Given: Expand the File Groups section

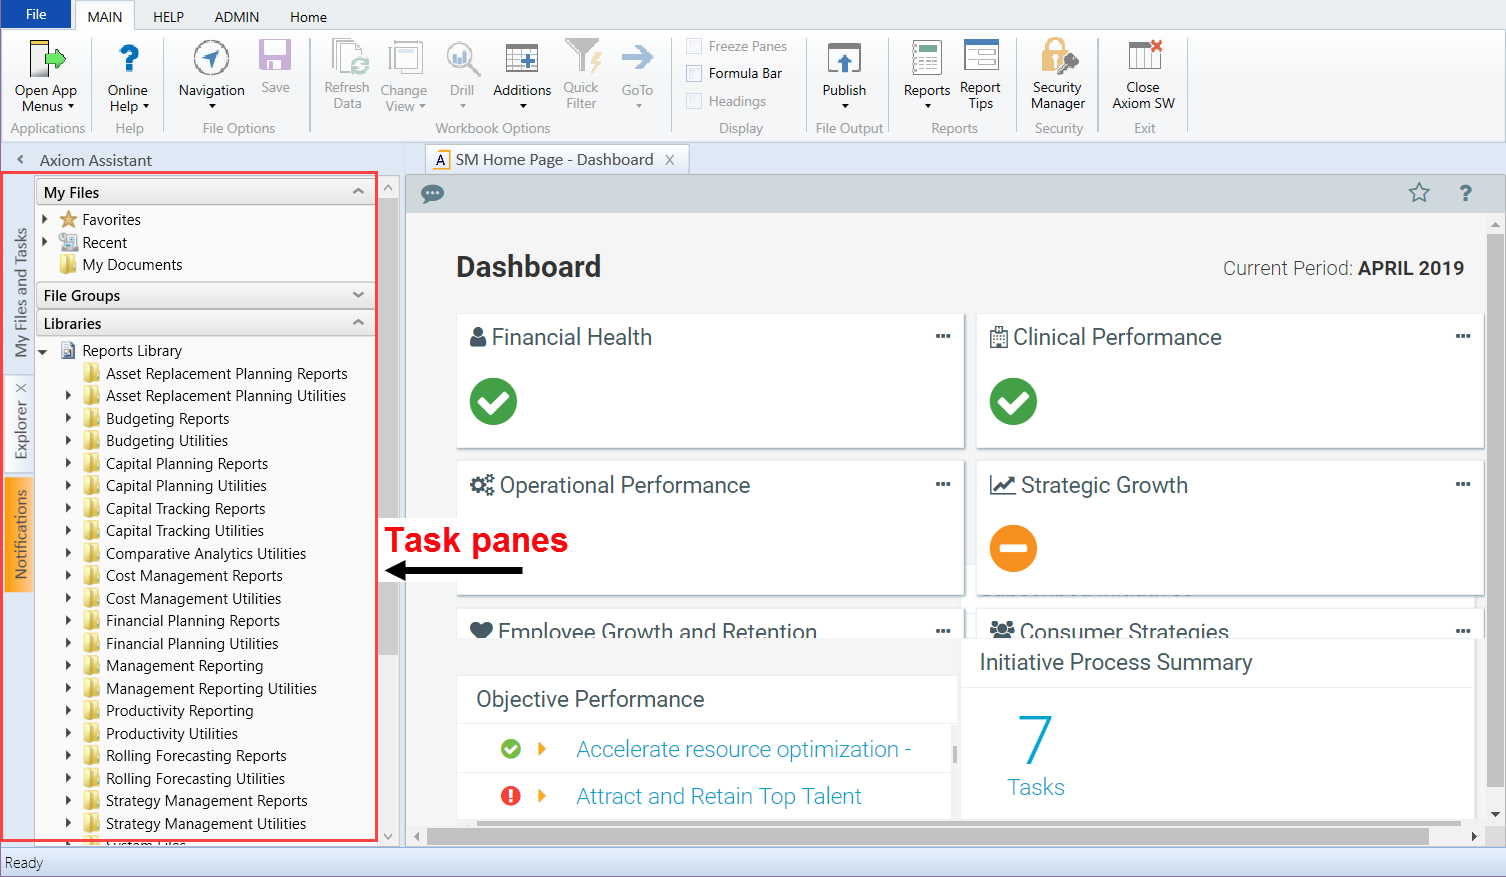Looking at the screenshot, I should pyautogui.click(x=358, y=295).
